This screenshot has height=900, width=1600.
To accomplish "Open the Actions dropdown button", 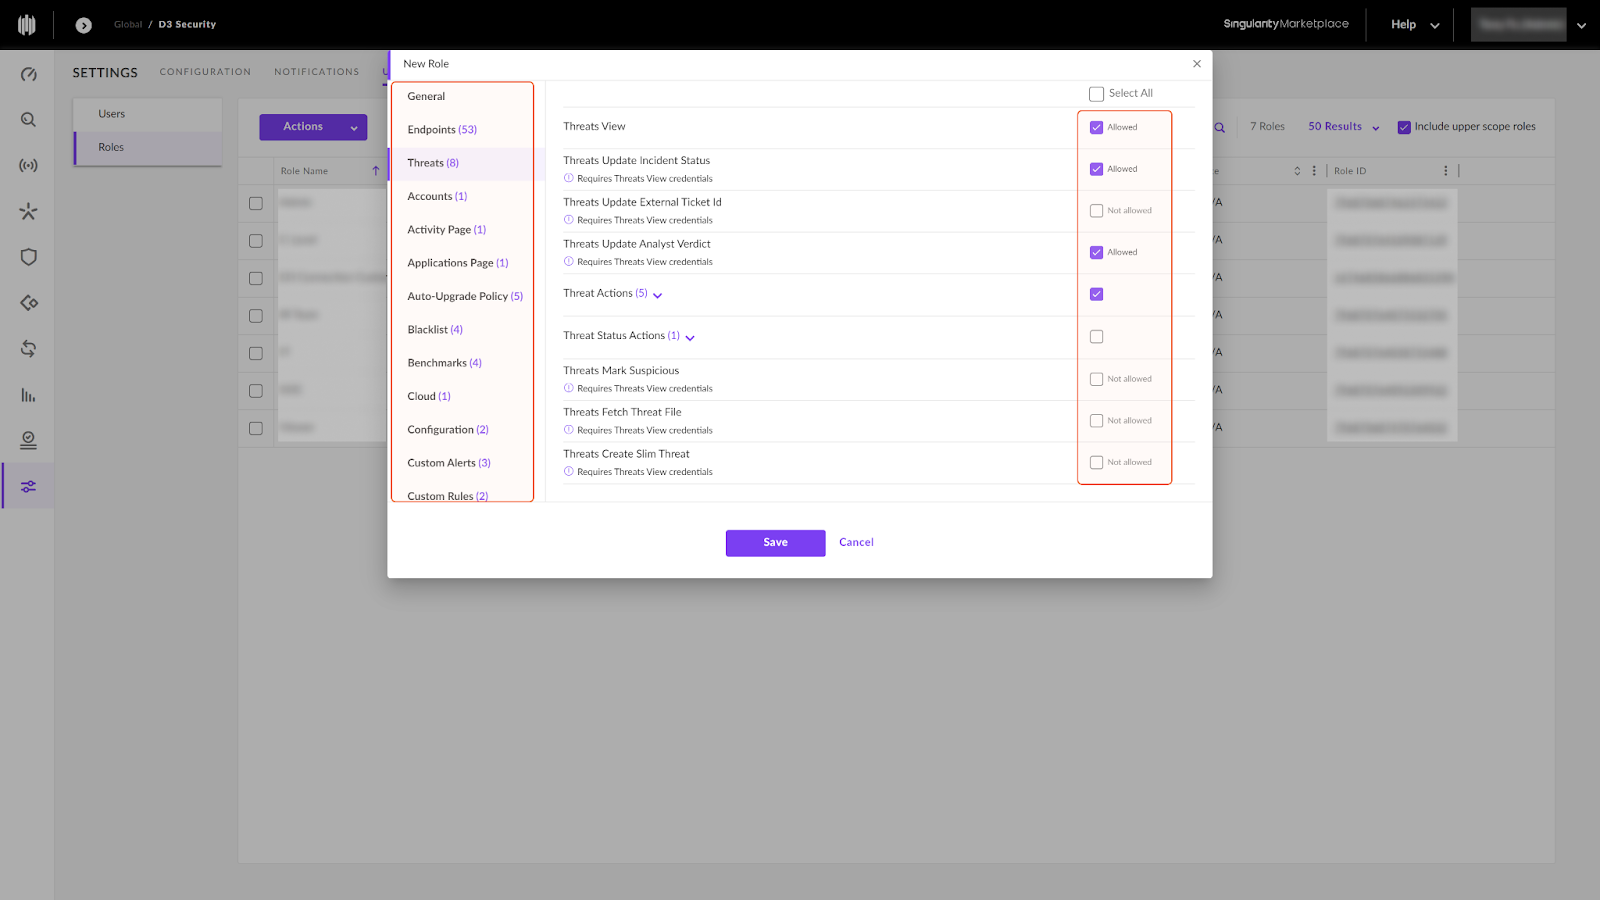I will click(313, 127).
